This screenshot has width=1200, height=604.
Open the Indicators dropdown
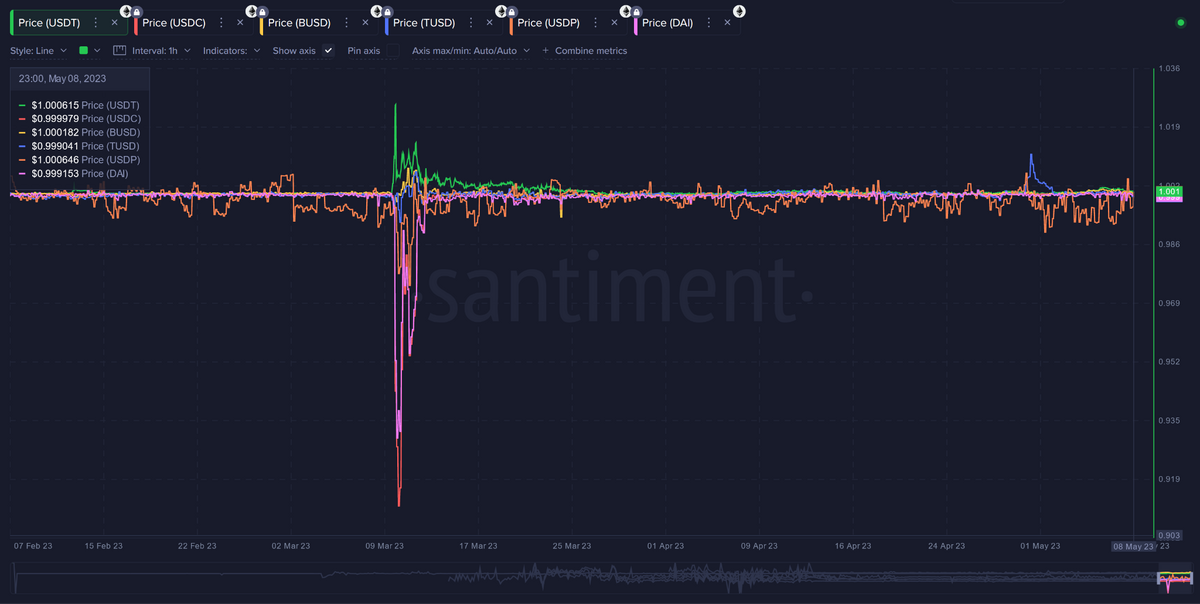pyautogui.click(x=231, y=50)
